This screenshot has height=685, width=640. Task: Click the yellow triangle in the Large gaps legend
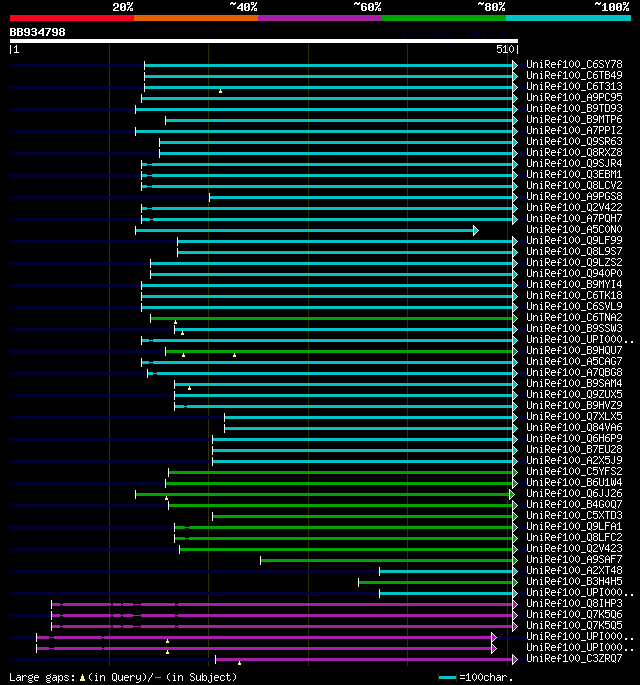(82, 678)
